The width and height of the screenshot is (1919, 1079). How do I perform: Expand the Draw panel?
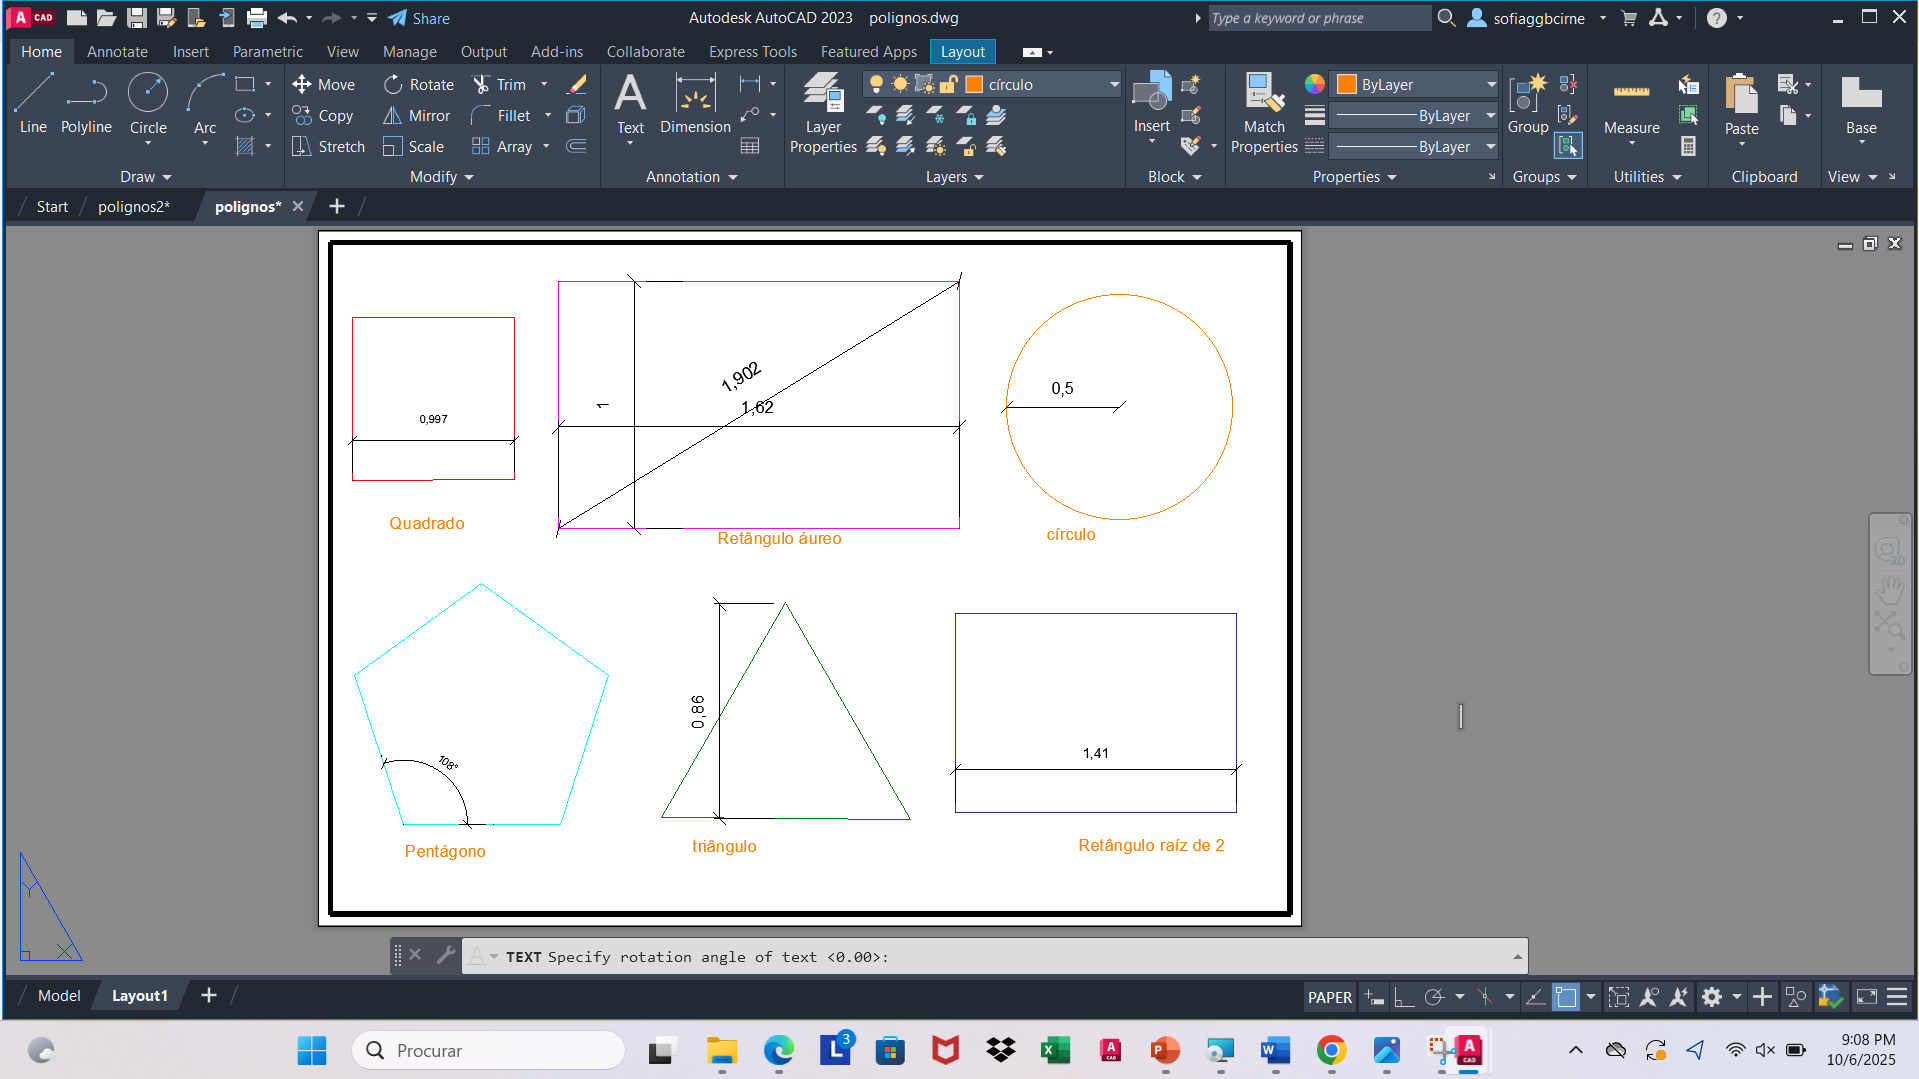coord(146,177)
